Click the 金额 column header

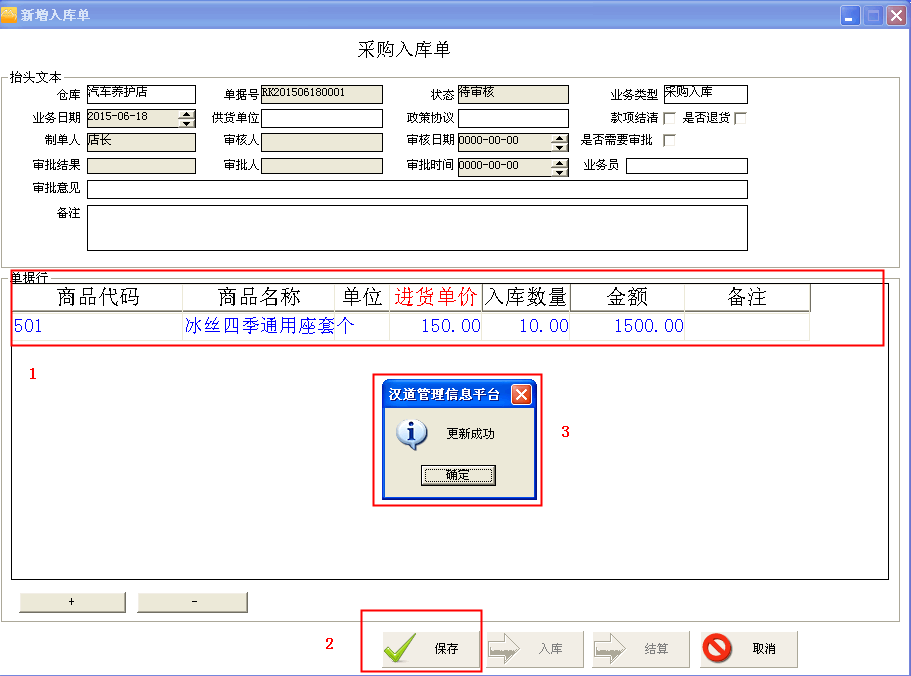point(627,297)
